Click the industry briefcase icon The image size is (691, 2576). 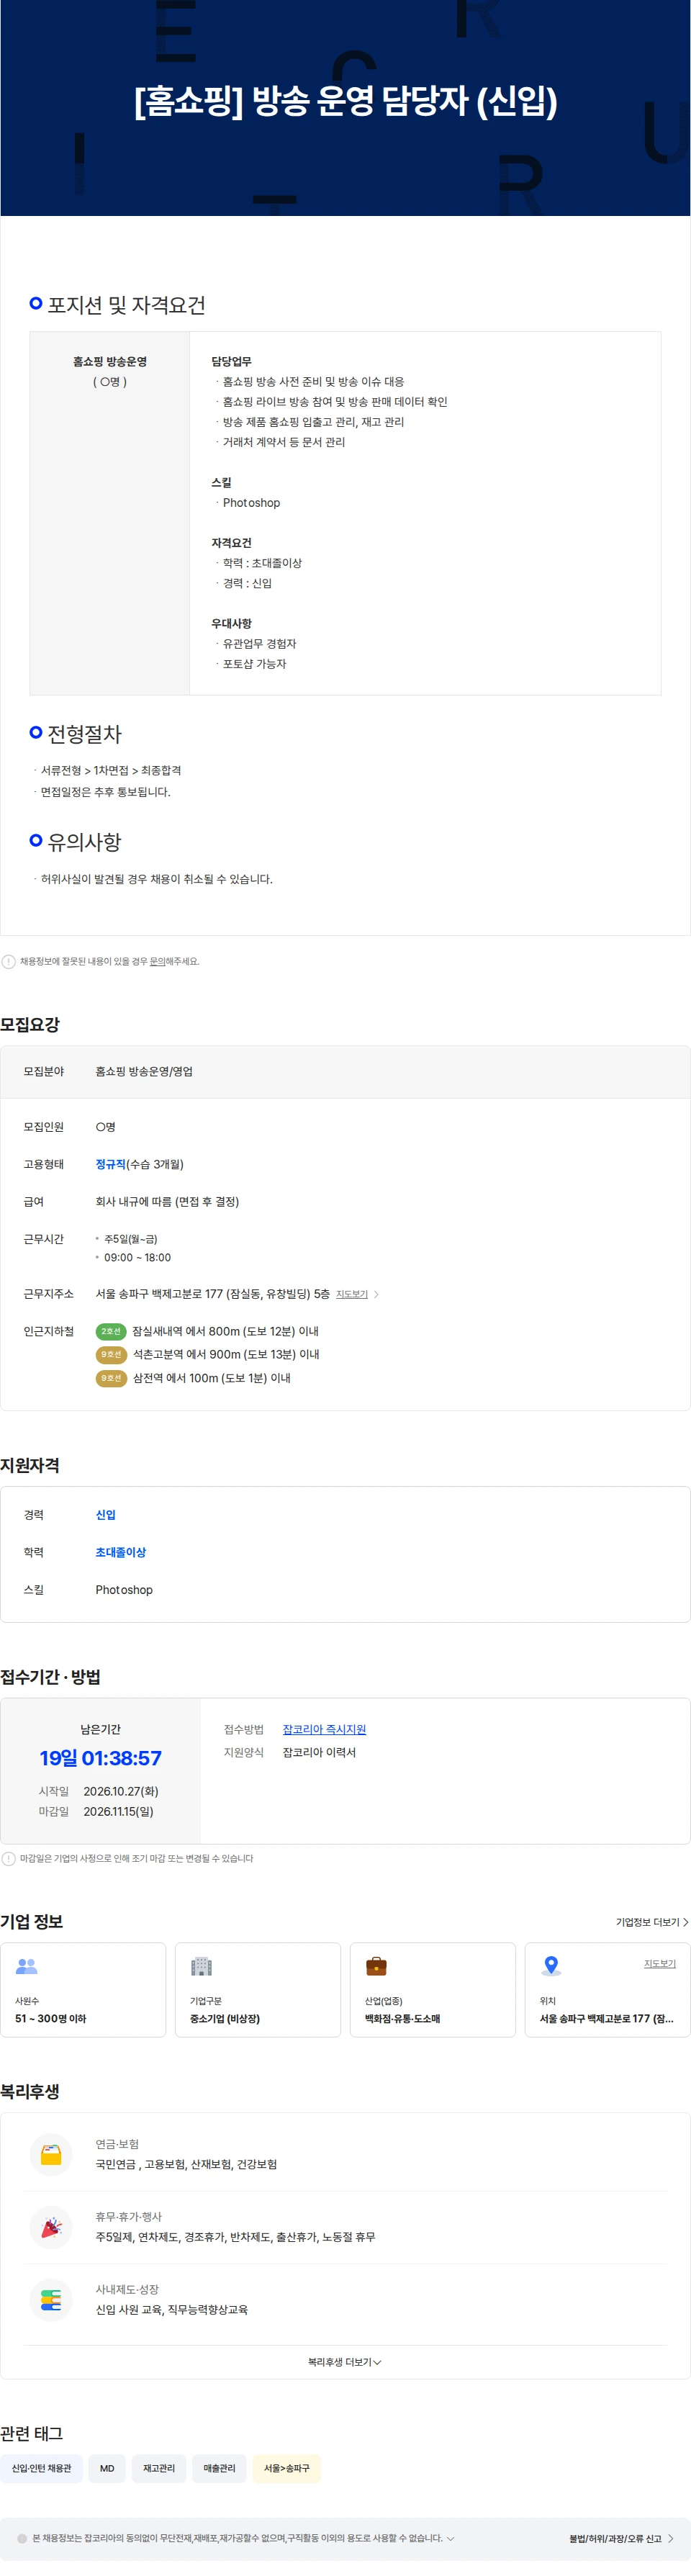click(x=376, y=1966)
